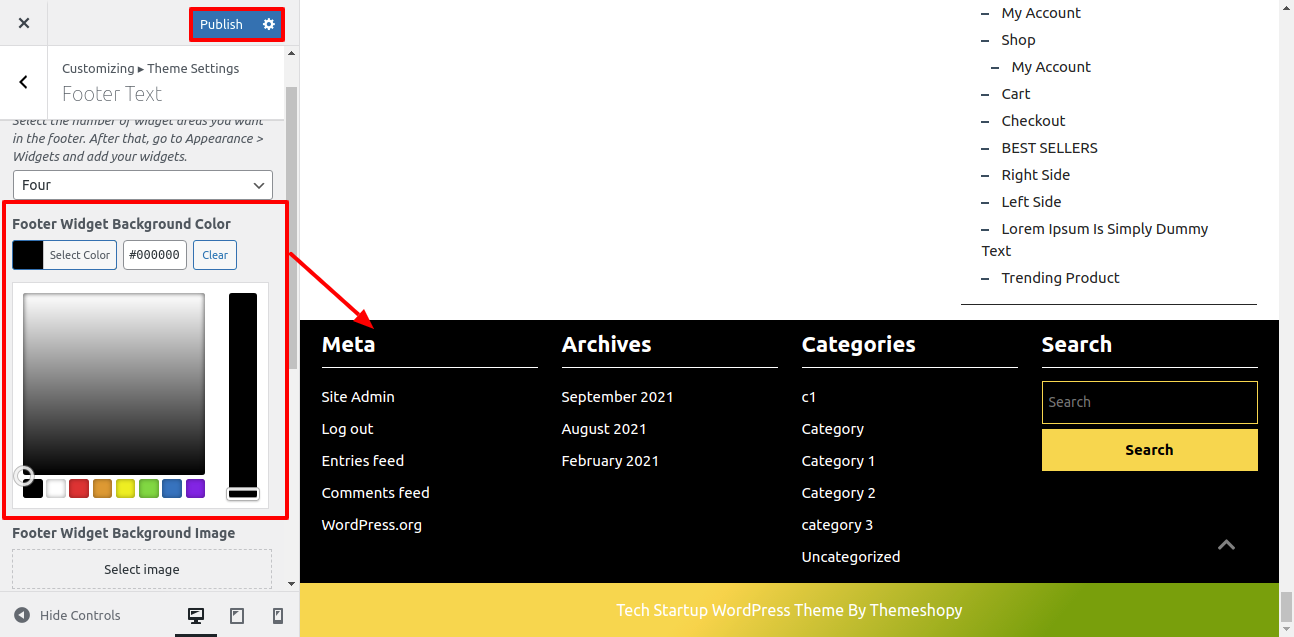
Task: Go back using the left chevron arrow
Action: pyautogui.click(x=24, y=82)
